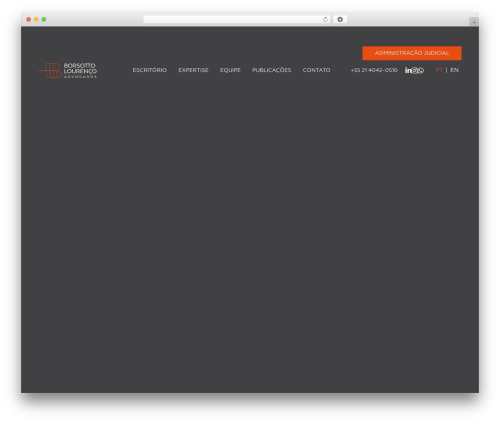Screen dimensions: 500x423
Task: Open the Expertise menu item
Action: click(193, 70)
